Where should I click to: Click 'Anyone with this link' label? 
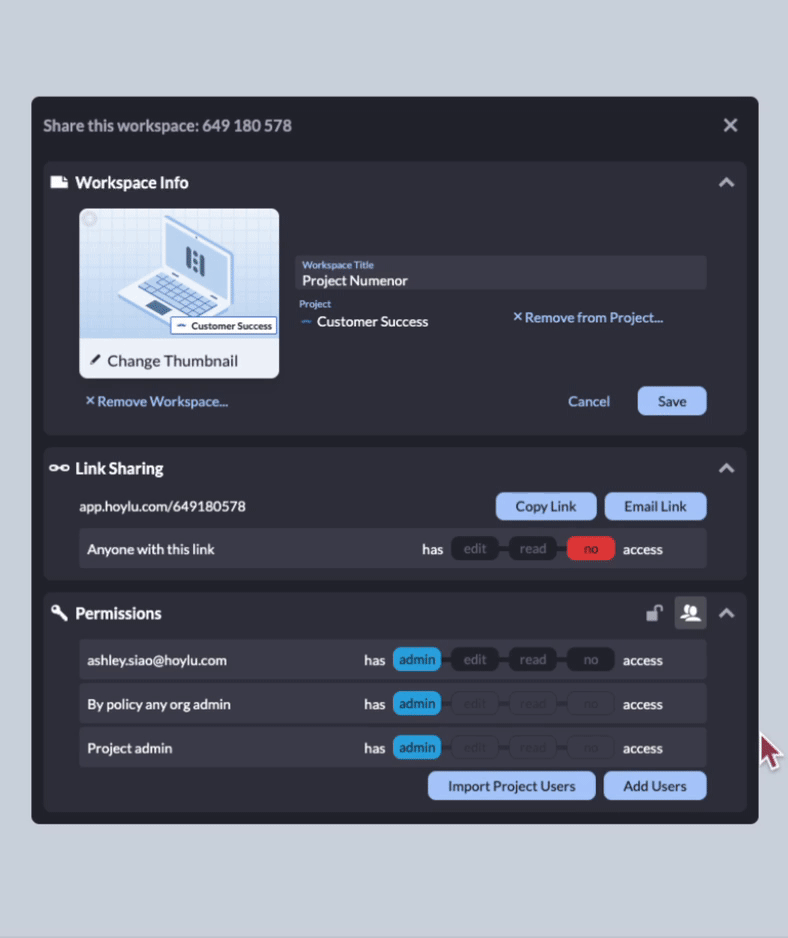click(151, 549)
